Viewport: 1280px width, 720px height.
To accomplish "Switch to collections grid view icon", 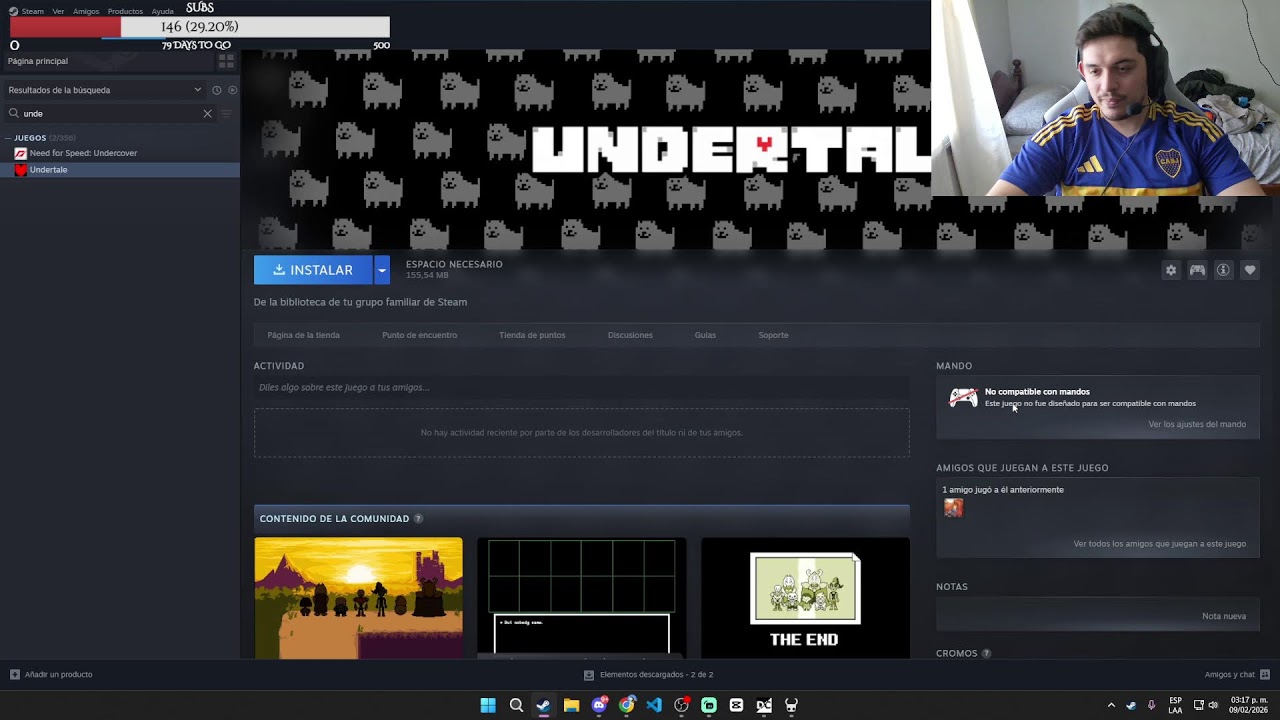I will [226, 61].
